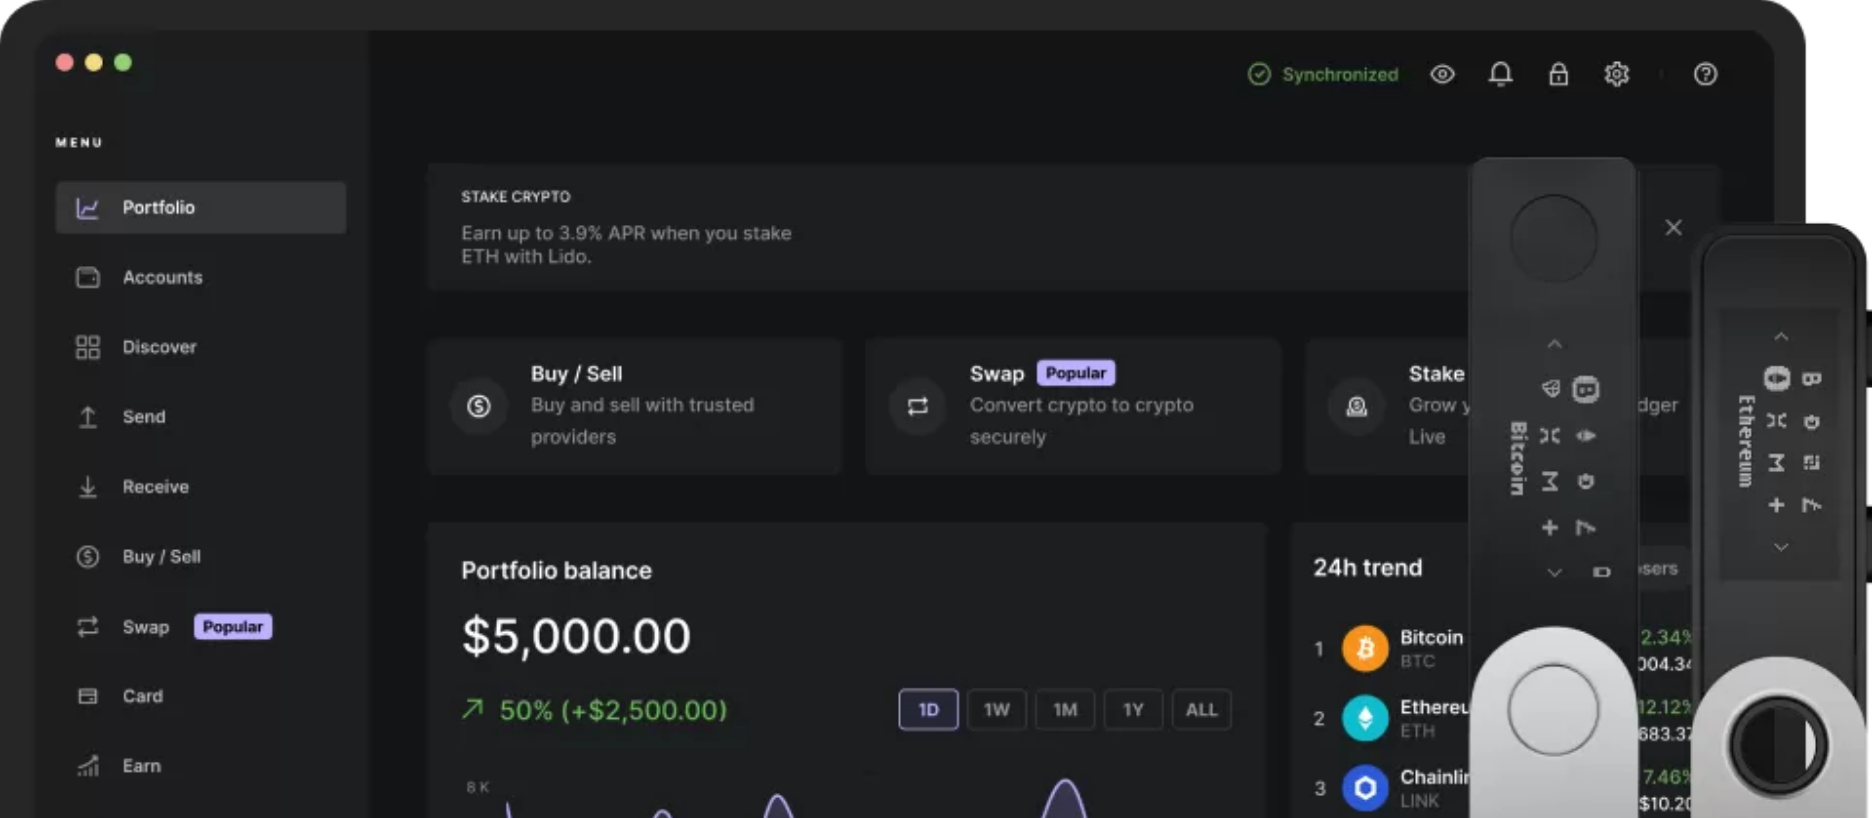Click the orange Bitcoin coin icon

tap(1365, 649)
